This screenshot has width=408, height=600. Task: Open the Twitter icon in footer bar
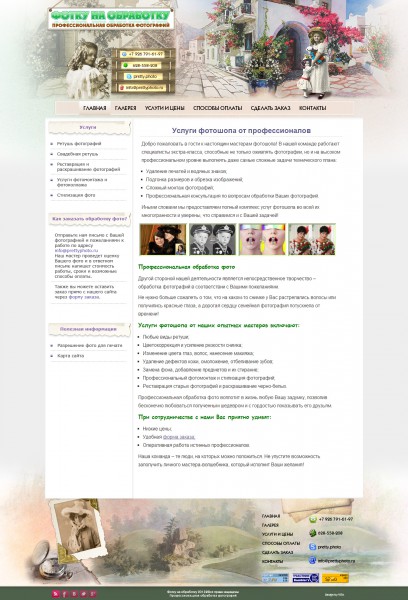[x=83, y=594]
